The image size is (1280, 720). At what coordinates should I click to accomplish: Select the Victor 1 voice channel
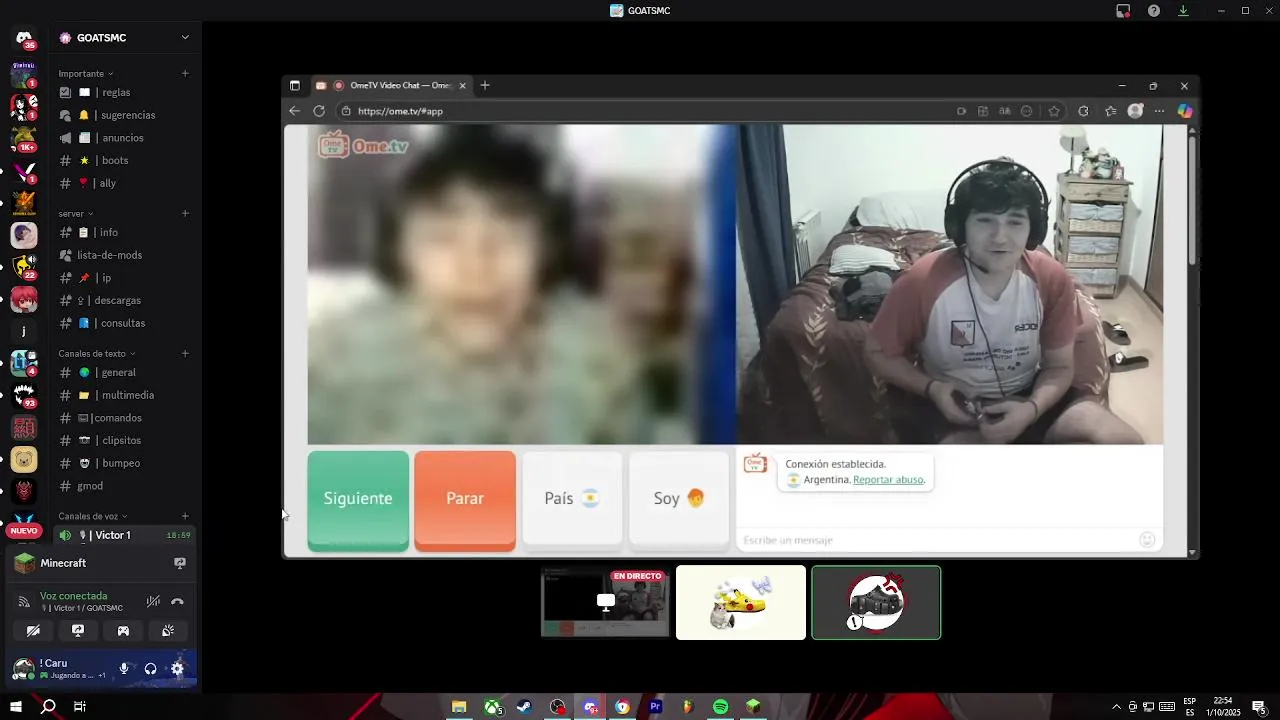(125, 535)
